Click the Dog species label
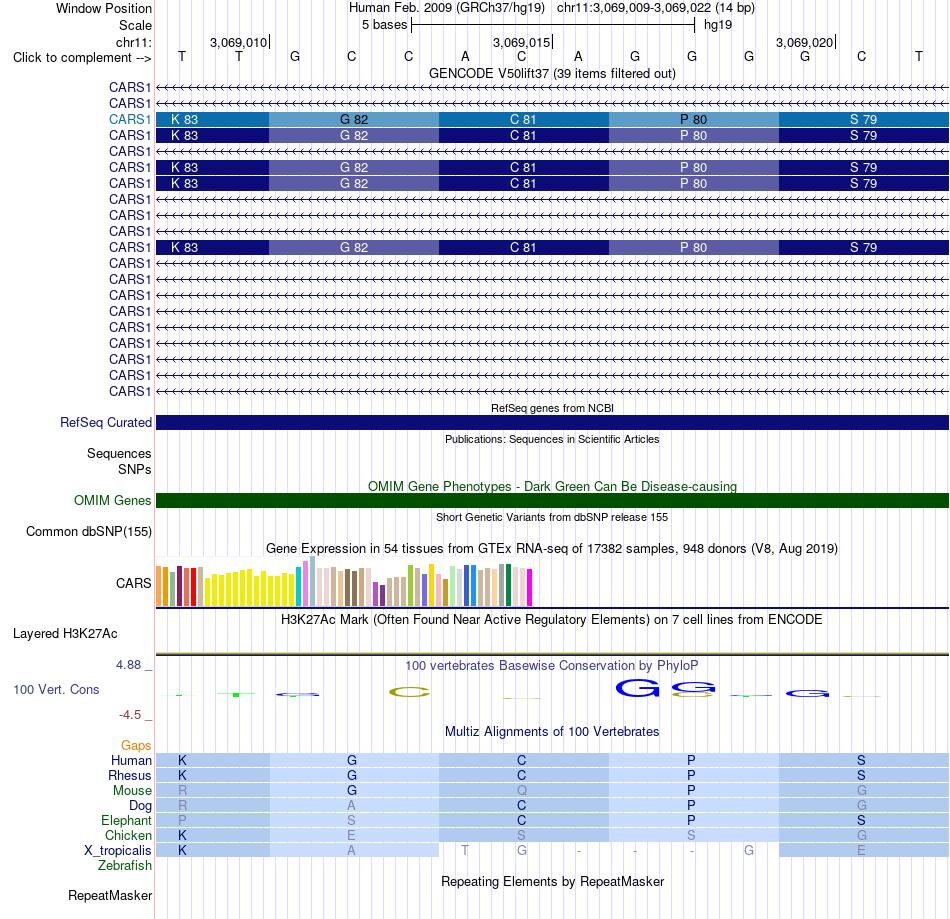Viewport: 950px width, 919px height. (x=140, y=805)
